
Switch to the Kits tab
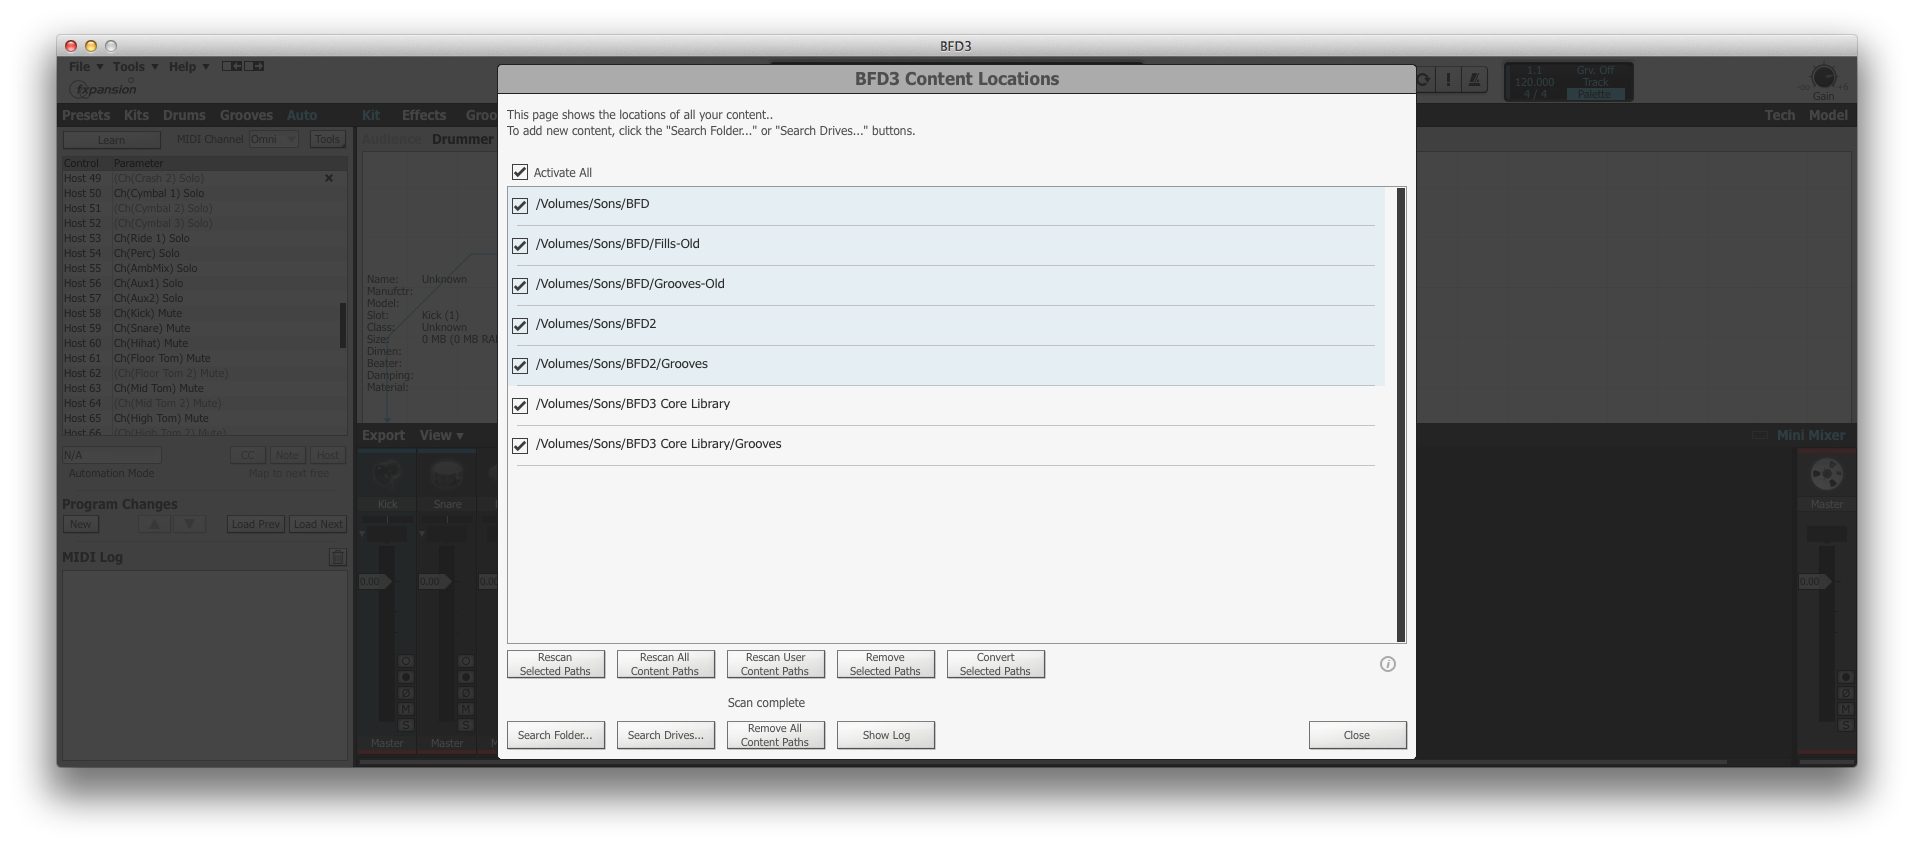coord(136,115)
